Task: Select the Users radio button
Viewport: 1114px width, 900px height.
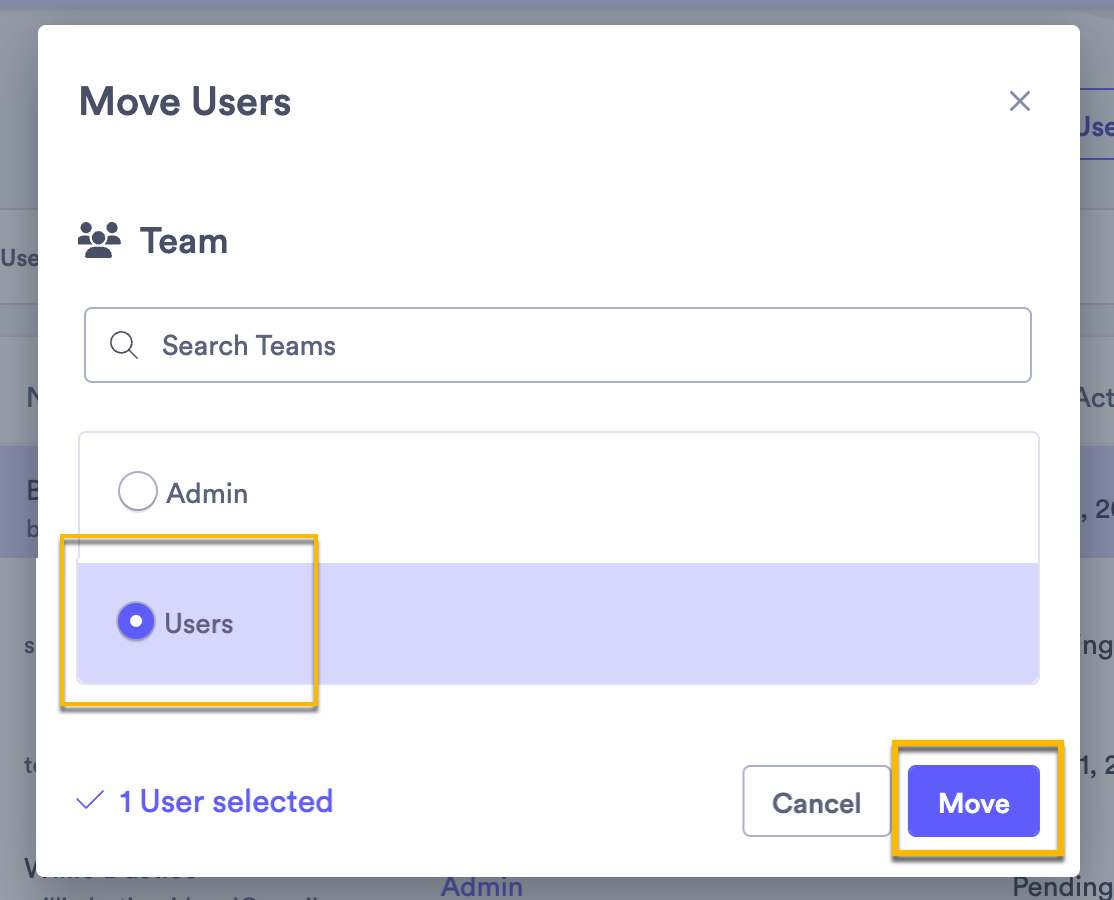Action: point(136,621)
